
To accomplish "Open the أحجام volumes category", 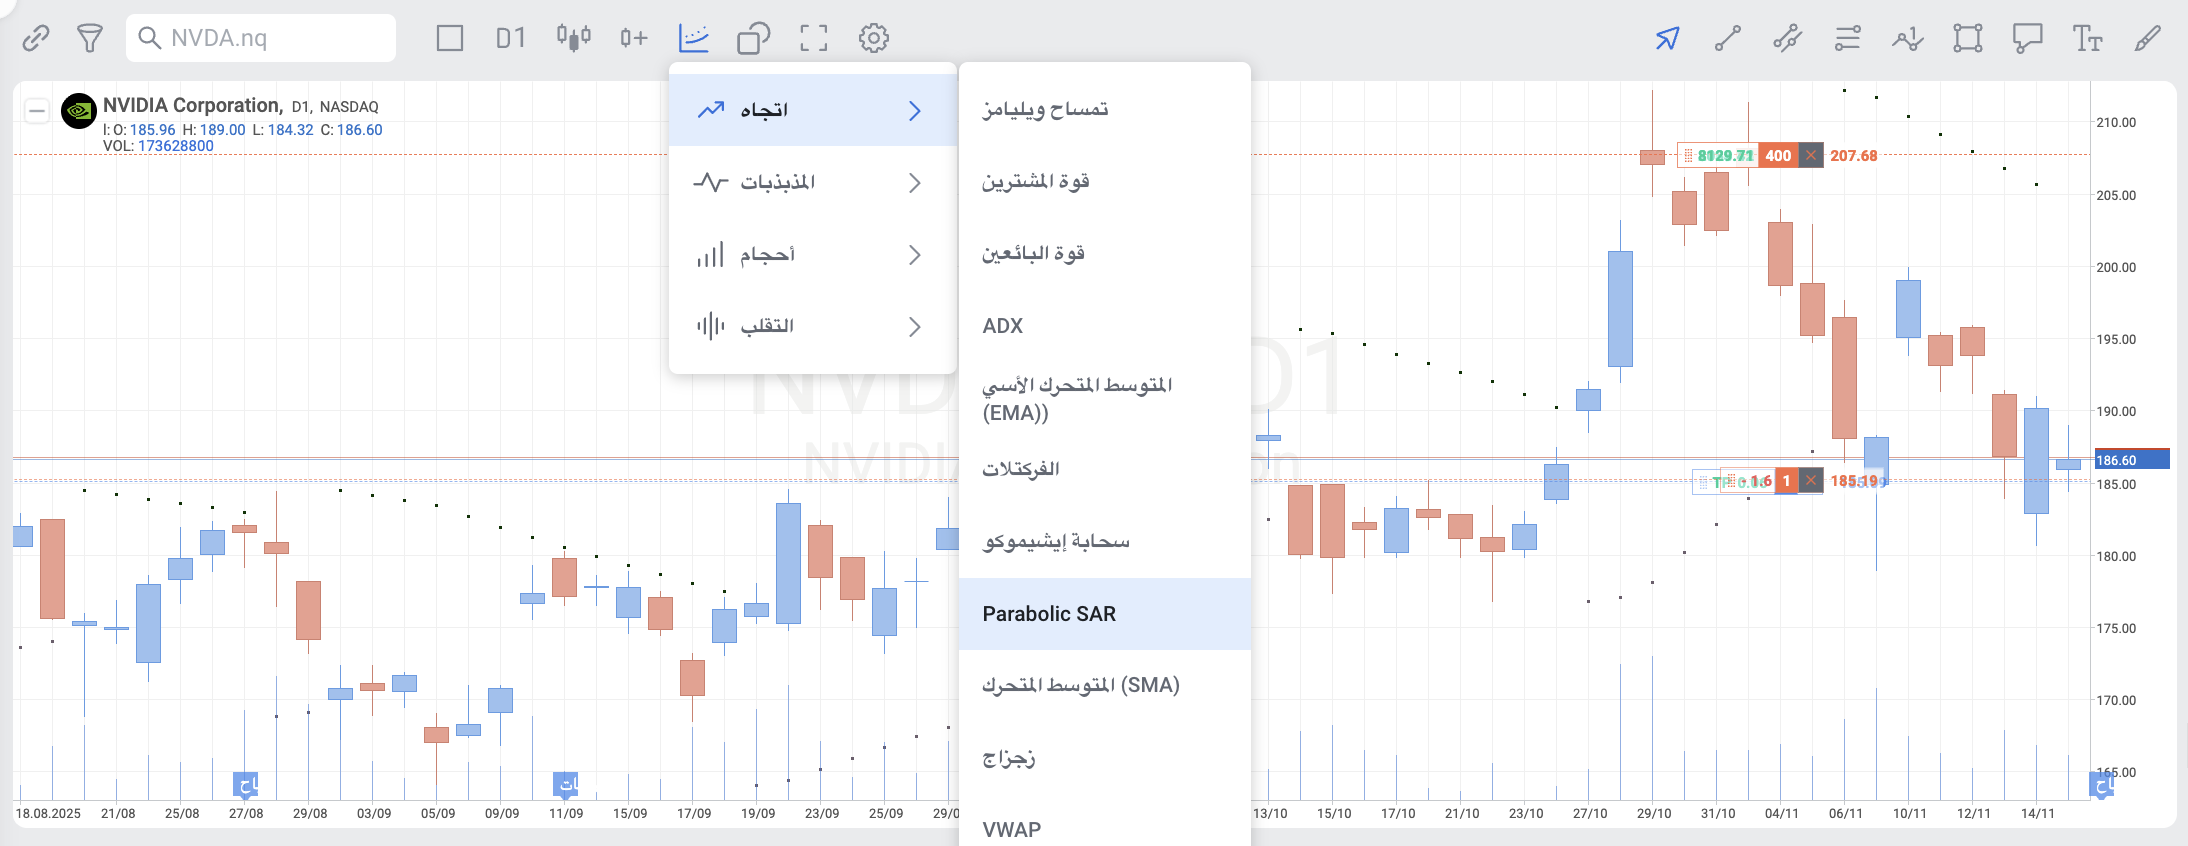I will tap(813, 254).
